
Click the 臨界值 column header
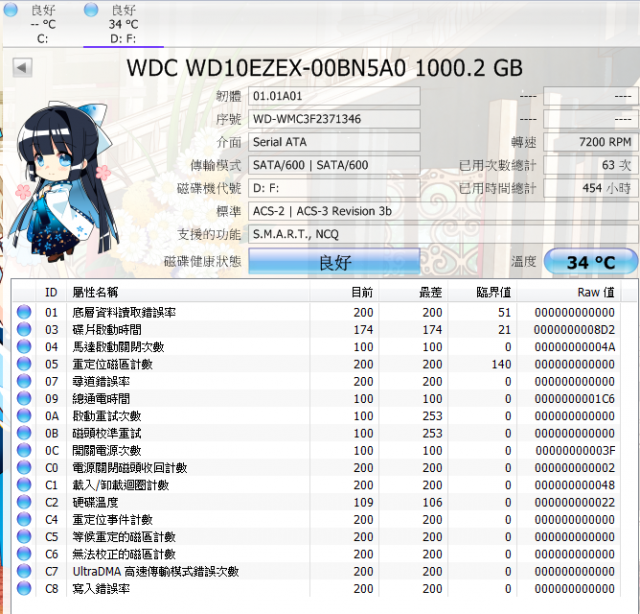482,292
